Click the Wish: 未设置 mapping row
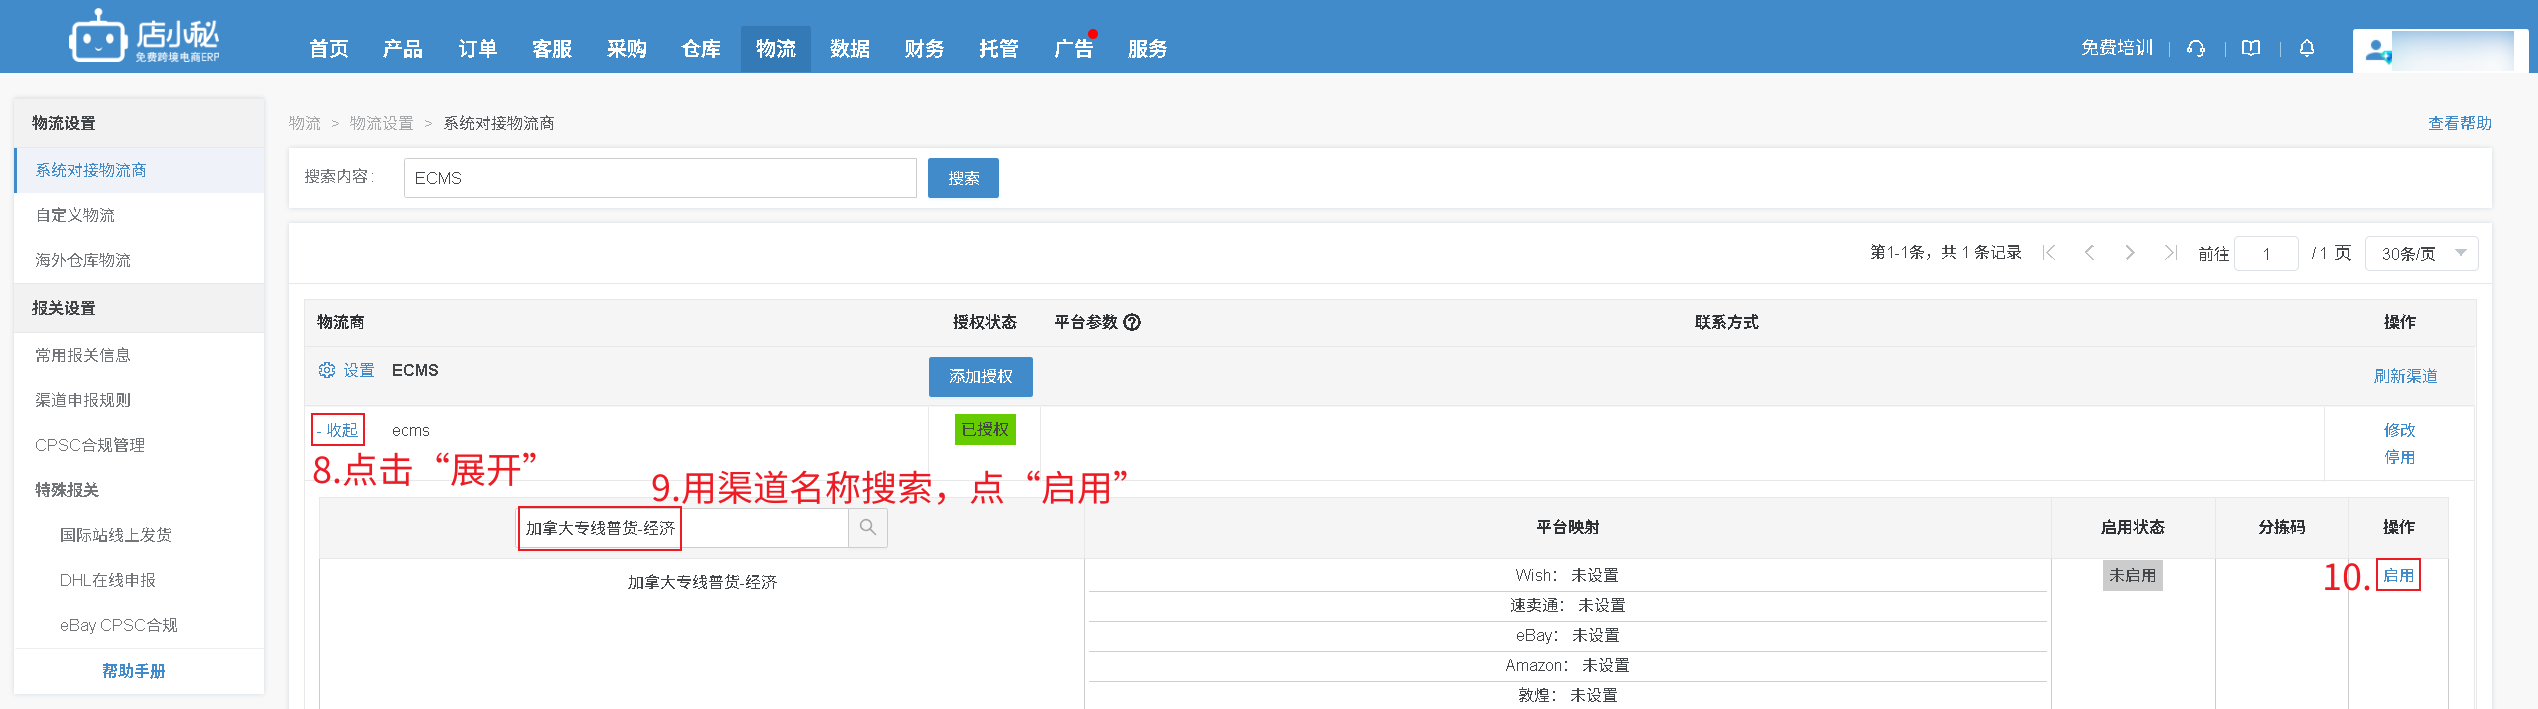 tap(1567, 575)
